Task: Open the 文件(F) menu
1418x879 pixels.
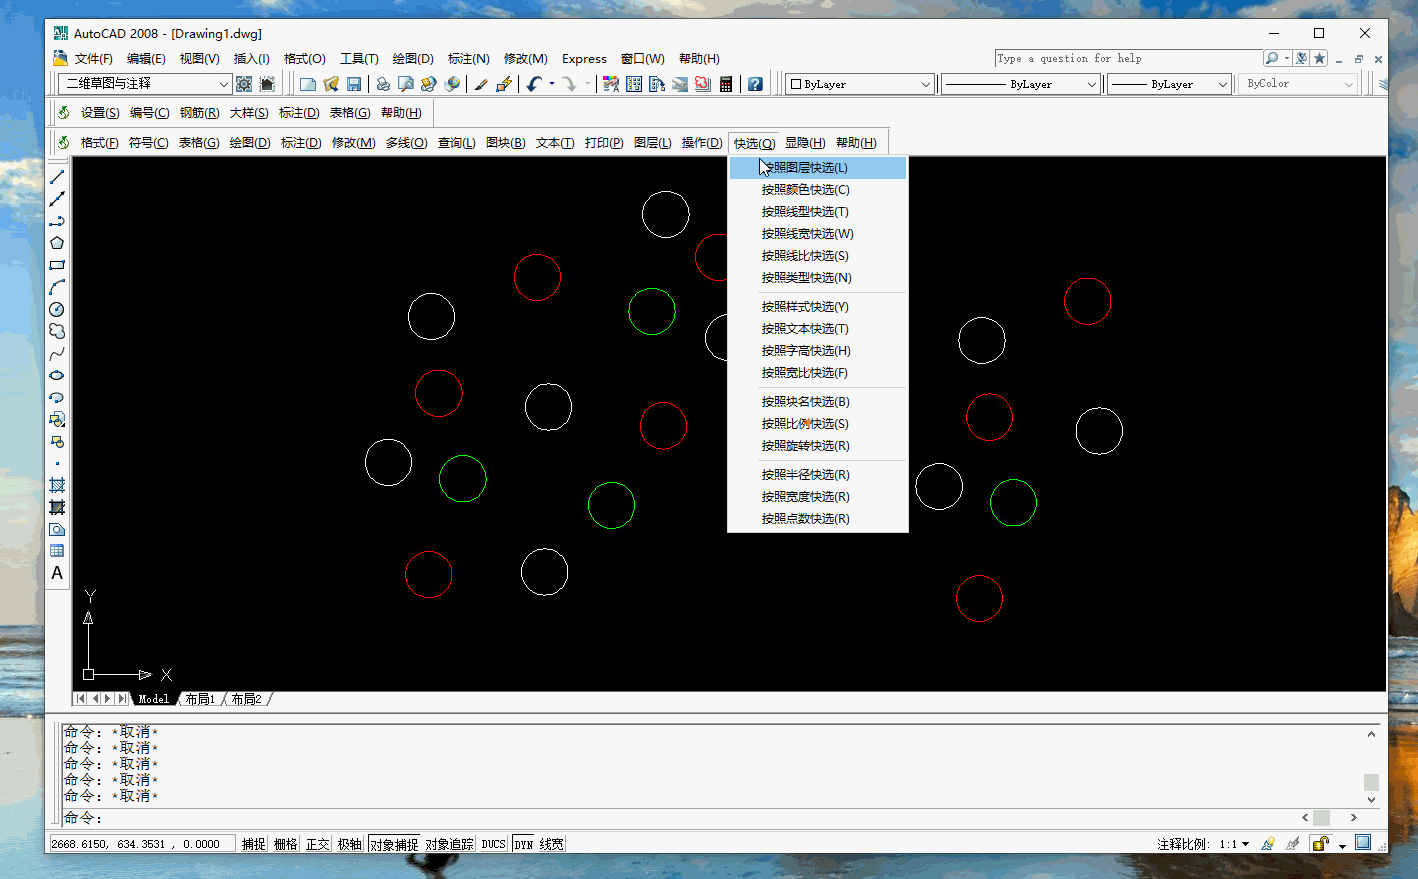Action: click(94, 59)
